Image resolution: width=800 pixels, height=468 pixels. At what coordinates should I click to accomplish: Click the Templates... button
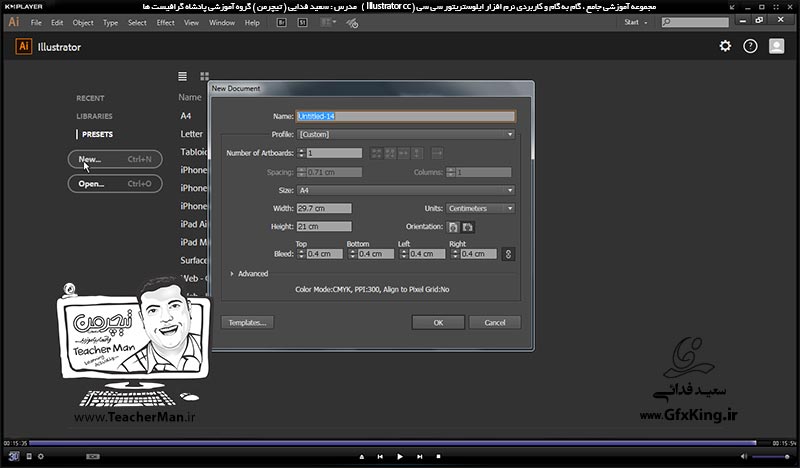click(247, 323)
